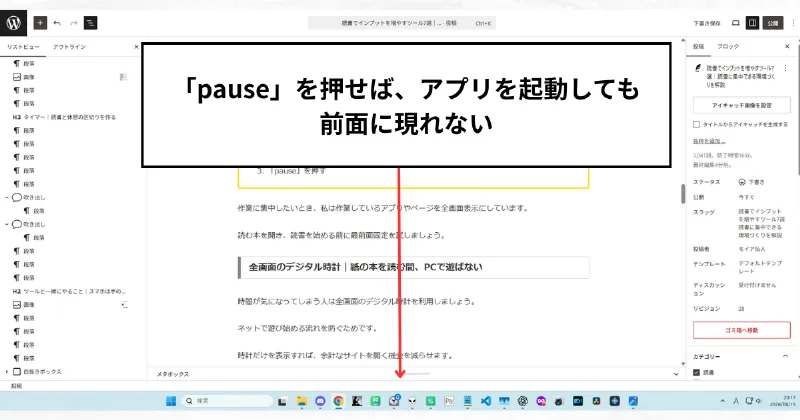The height and width of the screenshot is (420, 800).
Task: Click paragraph starting 時間が気になってしまう人は
Action: (357, 302)
